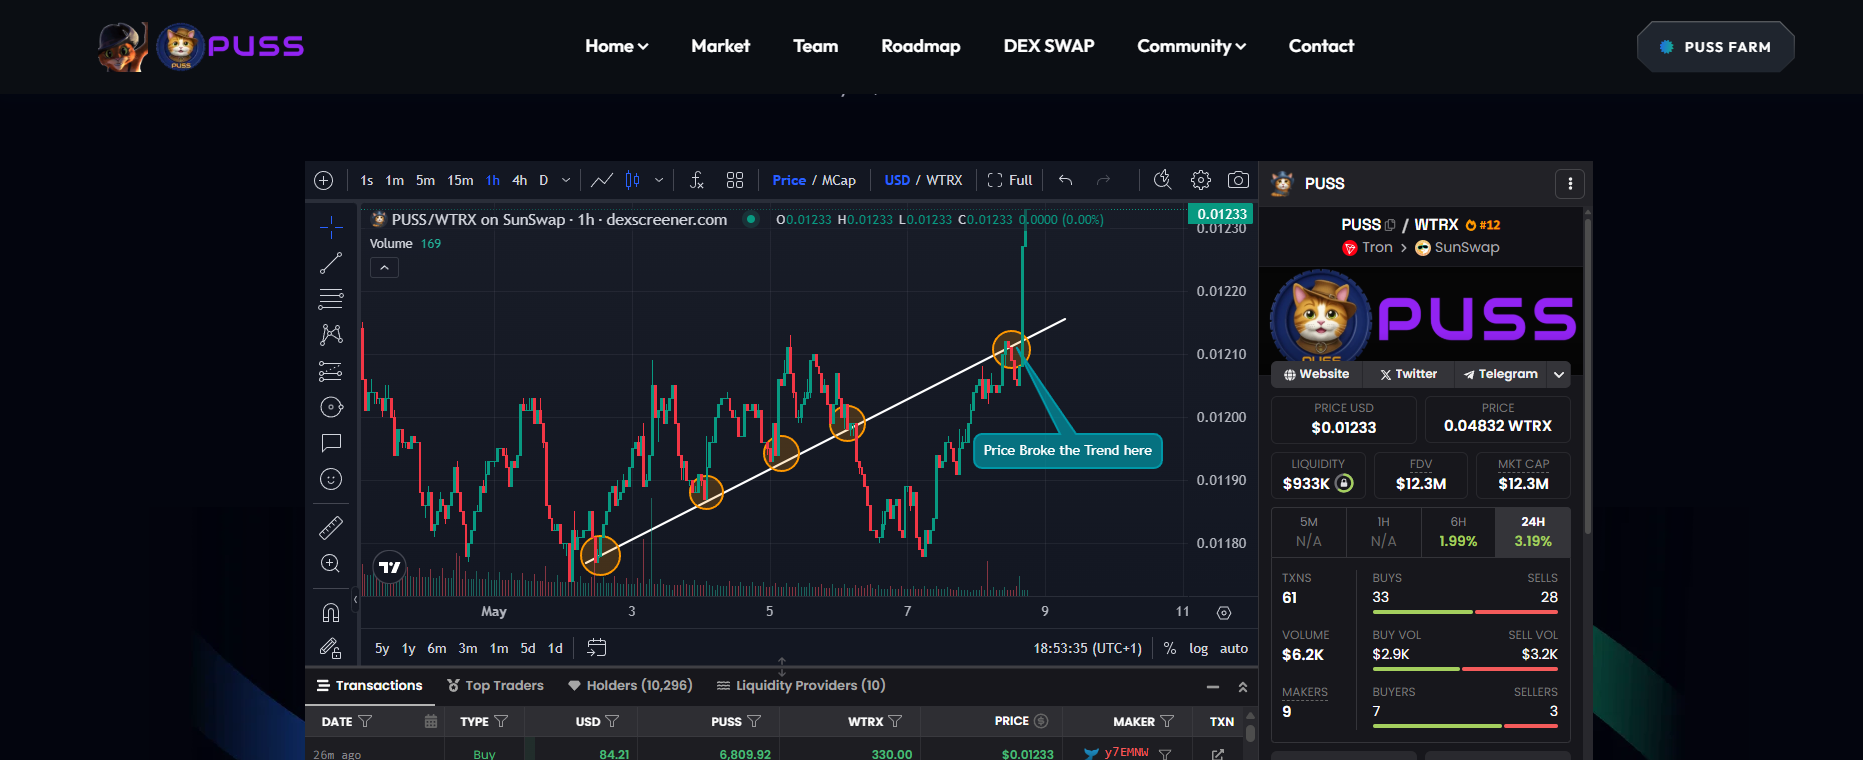Screen dimensions: 1863x760
Task: Toggle percent scale on chart
Action: tap(1170, 648)
